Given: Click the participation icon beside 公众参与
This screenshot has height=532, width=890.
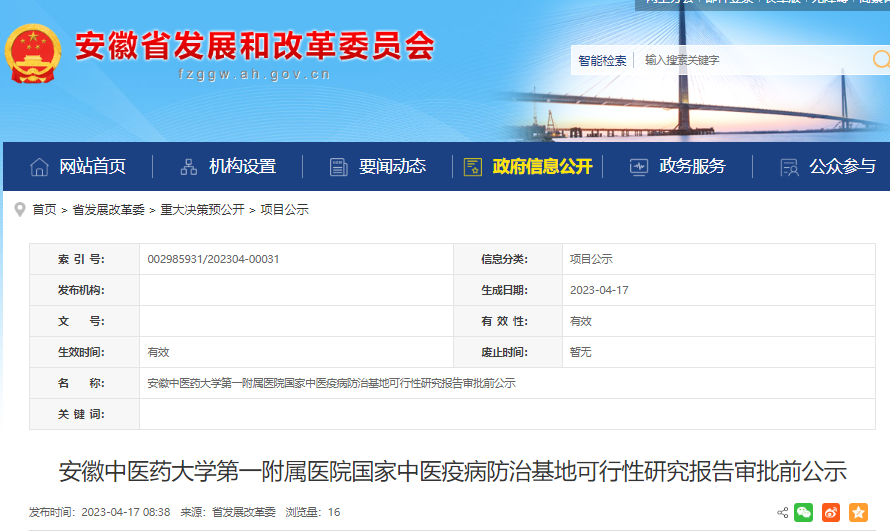Looking at the screenshot, I should click(x=789, y=167).
